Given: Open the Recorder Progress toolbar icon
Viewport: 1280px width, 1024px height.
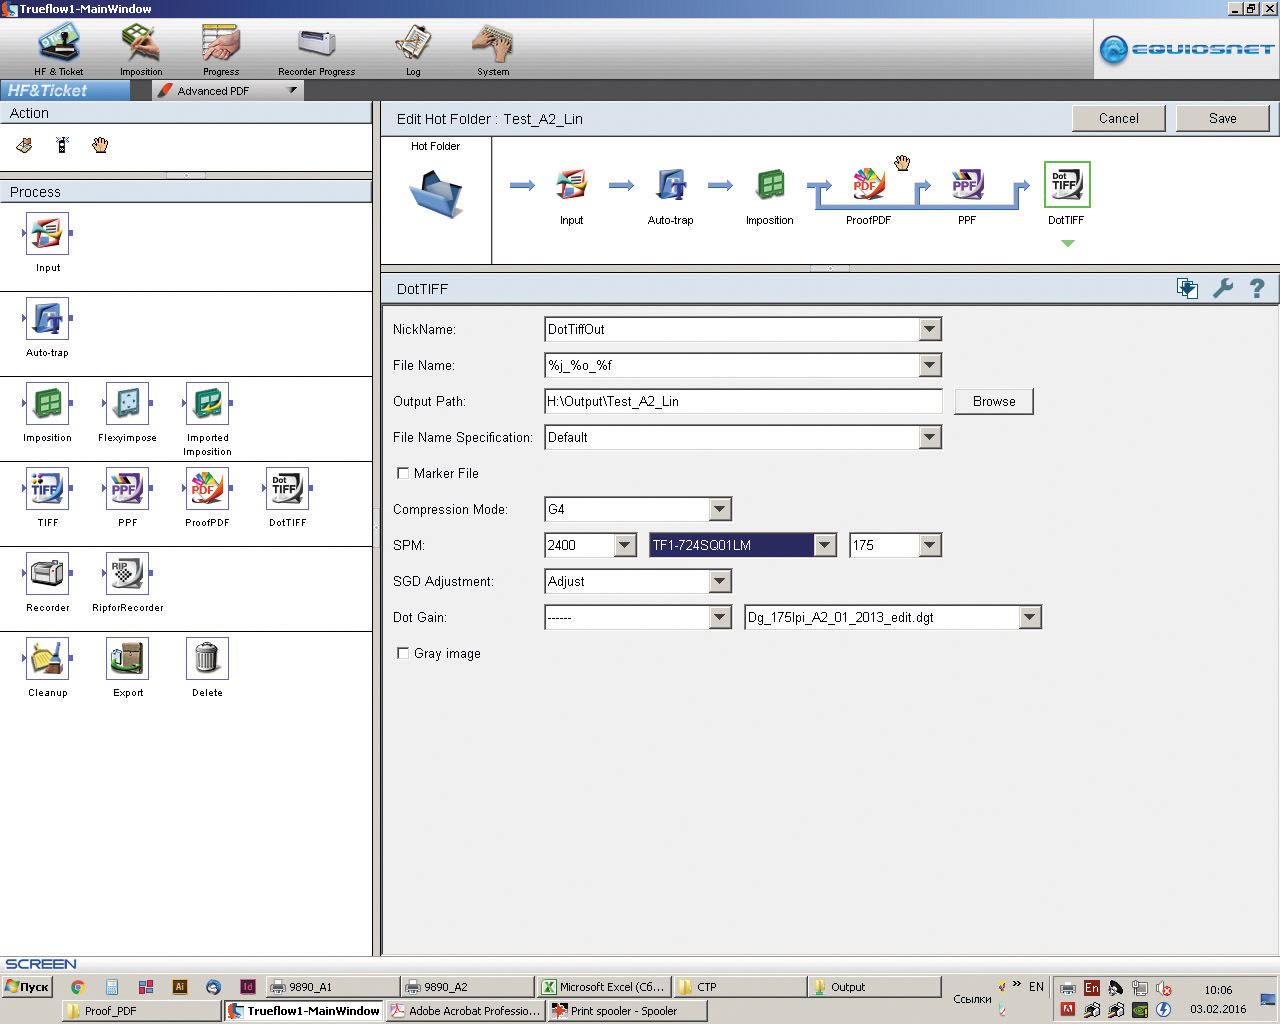Looking at the screenshot, I should click(x=316, y=49).
